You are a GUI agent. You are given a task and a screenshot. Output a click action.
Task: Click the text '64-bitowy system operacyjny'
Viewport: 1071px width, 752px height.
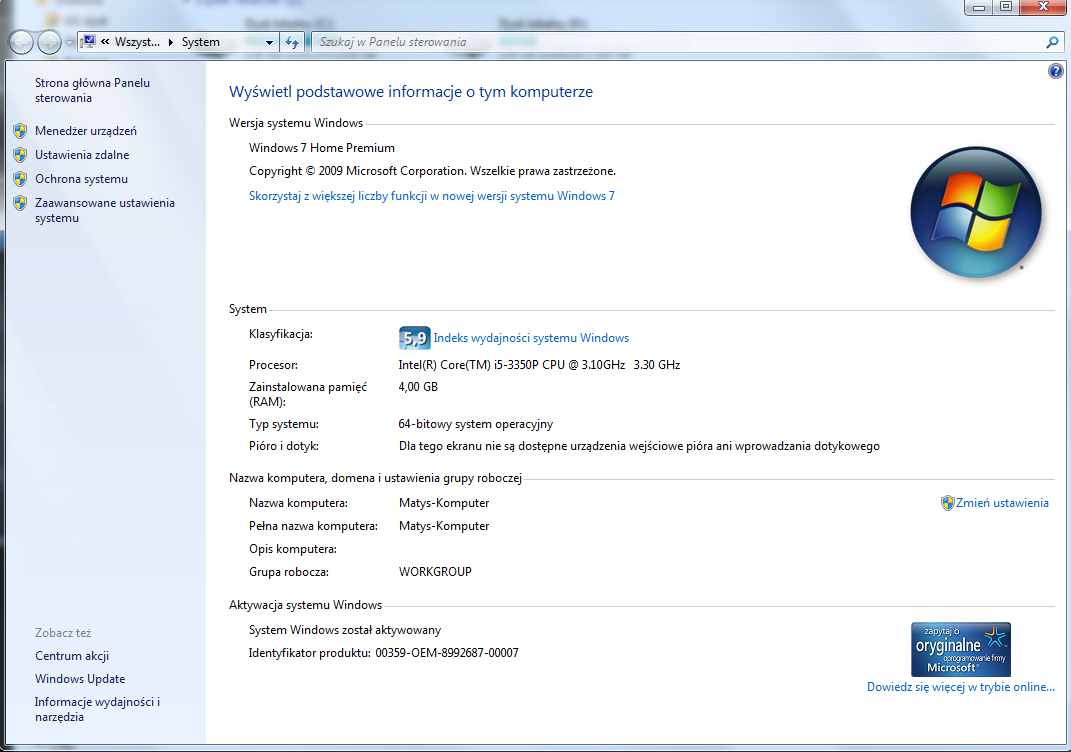tap(475, 424)
